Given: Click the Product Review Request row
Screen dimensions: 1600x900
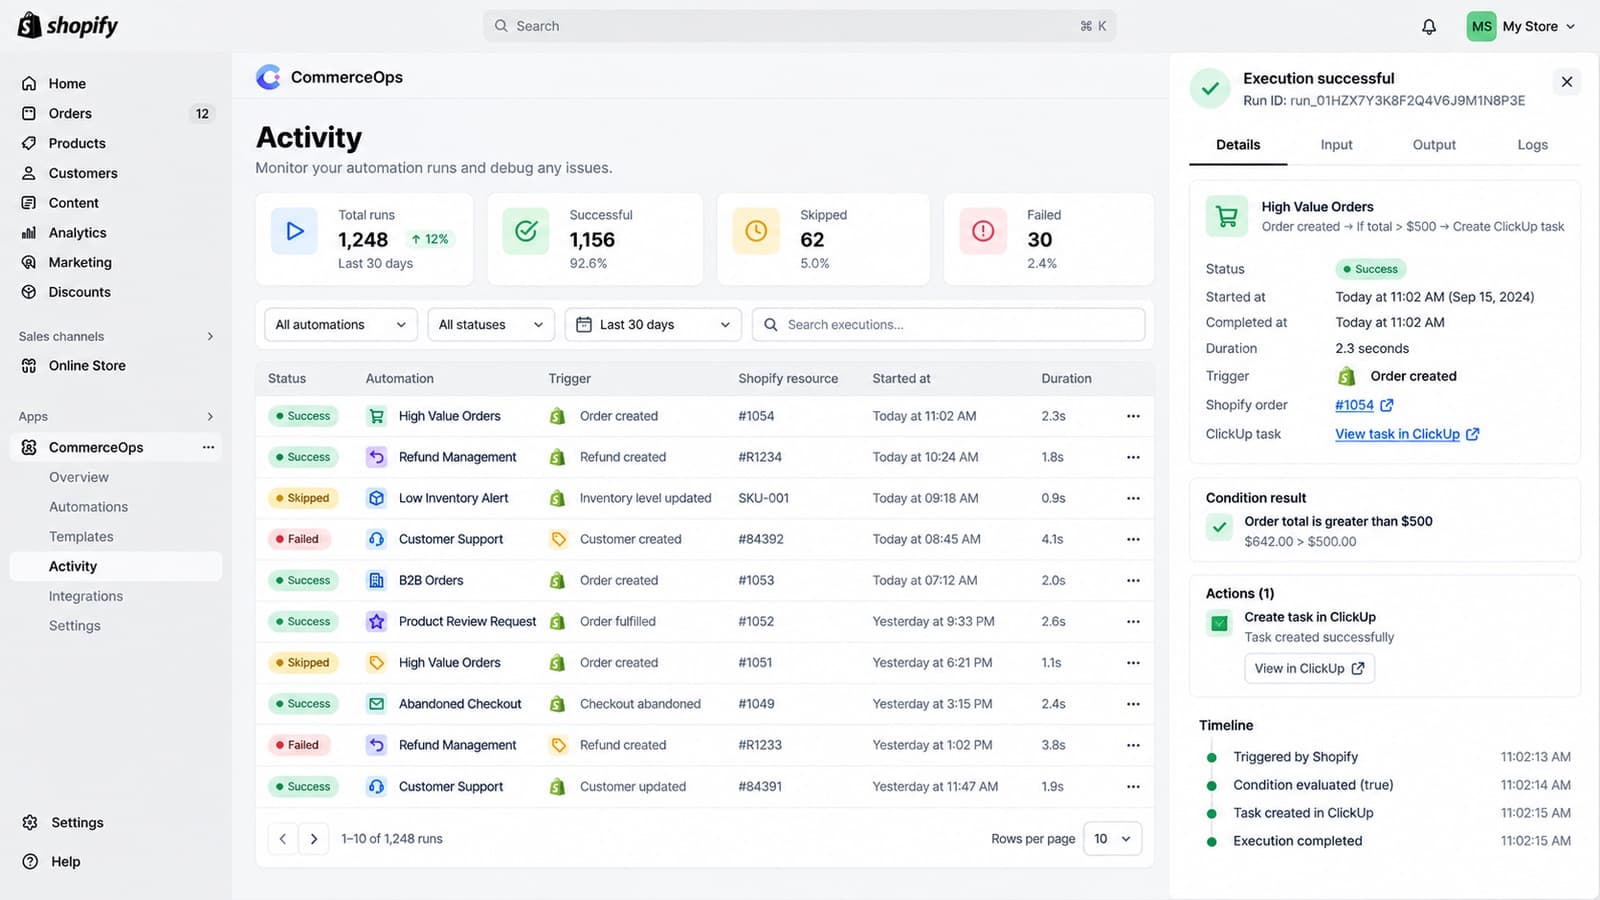Looking at the screenshot, I should 705,622.
